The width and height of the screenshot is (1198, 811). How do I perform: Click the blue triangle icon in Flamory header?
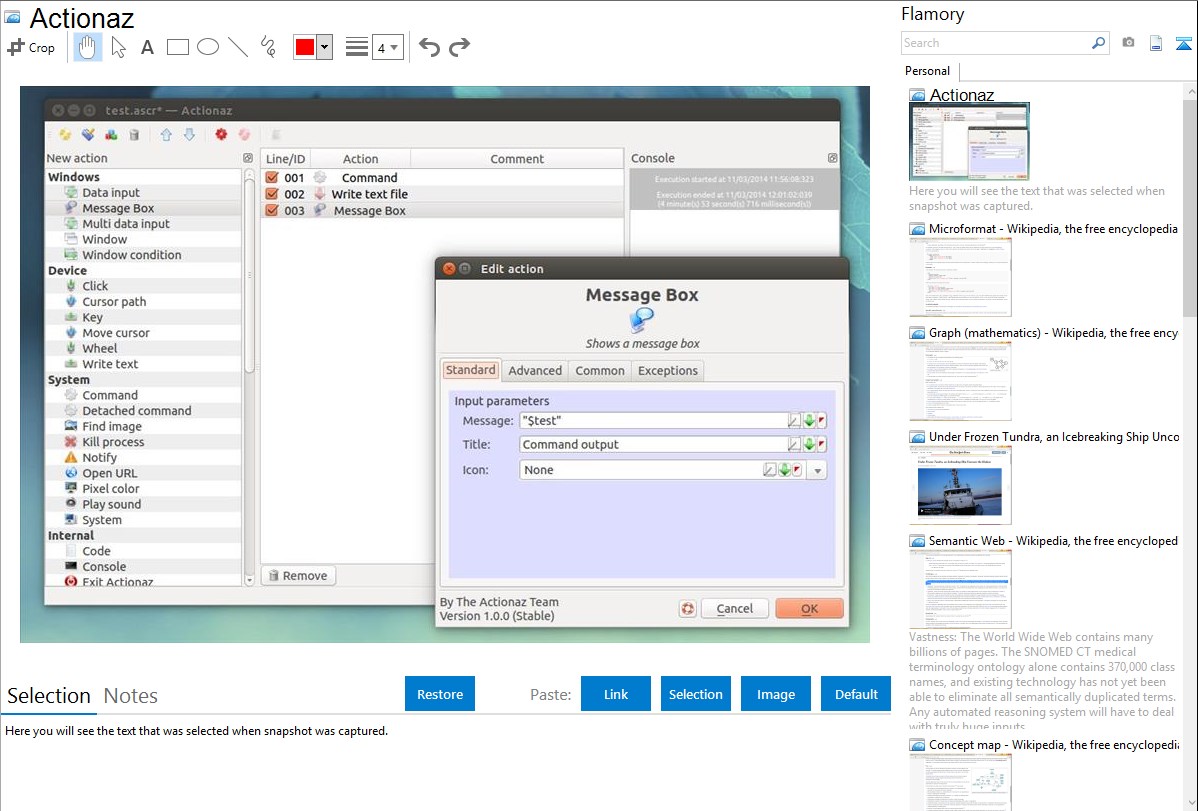pyautogui.click(x=1183, y=44)
